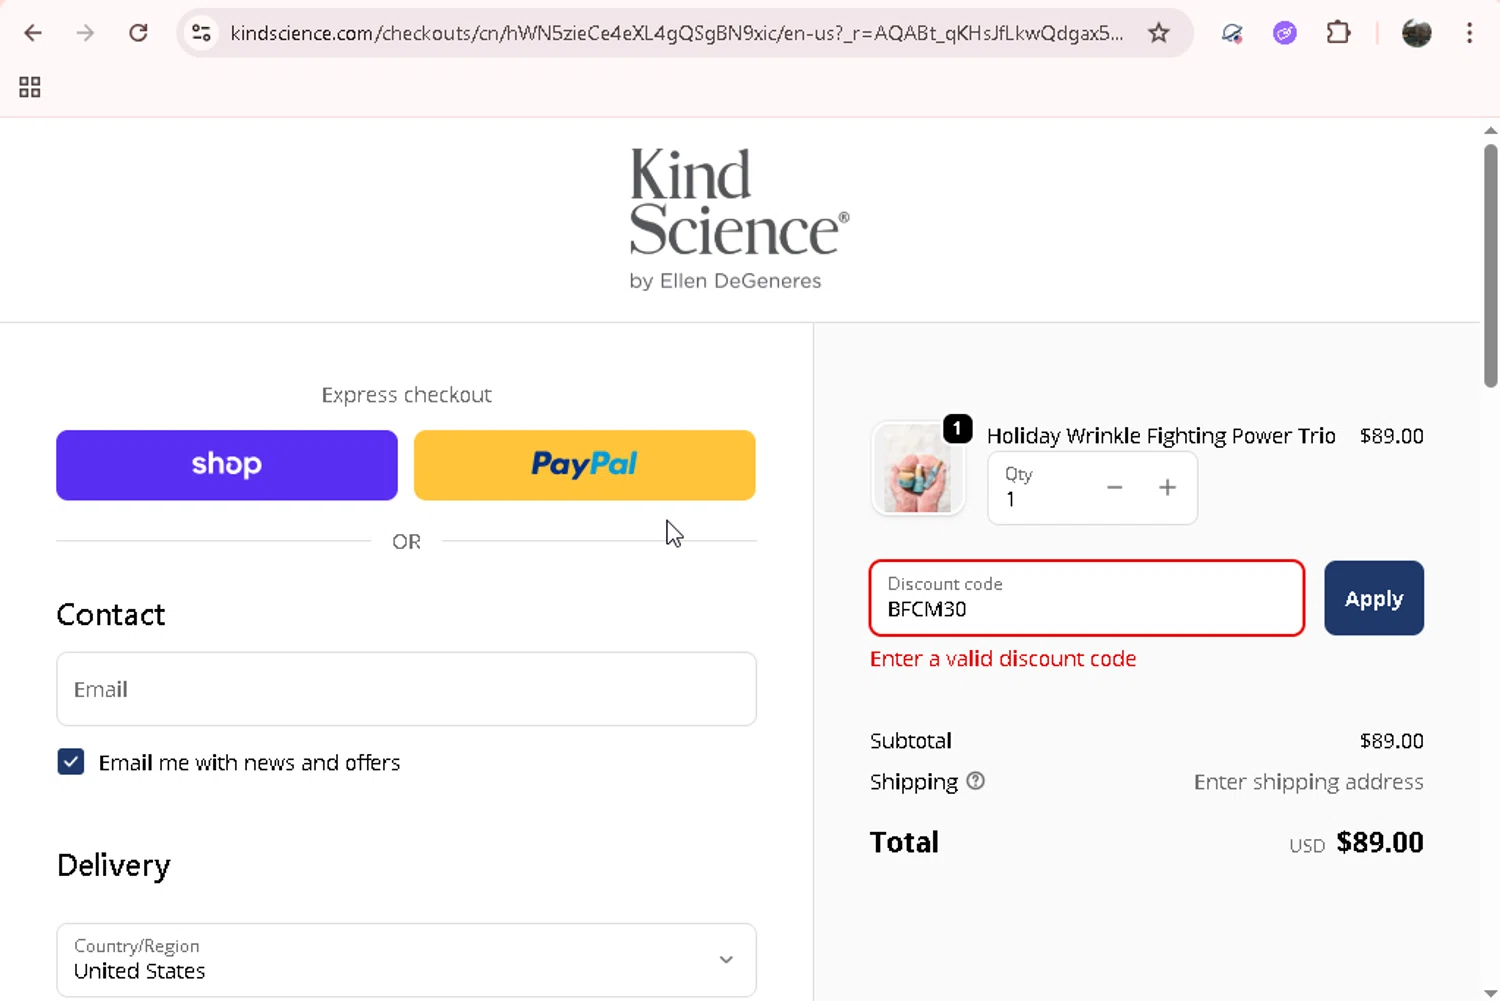1500x1001 pixels.
Task: Pay with PayPal express checkout
Action: coord(585,465)
